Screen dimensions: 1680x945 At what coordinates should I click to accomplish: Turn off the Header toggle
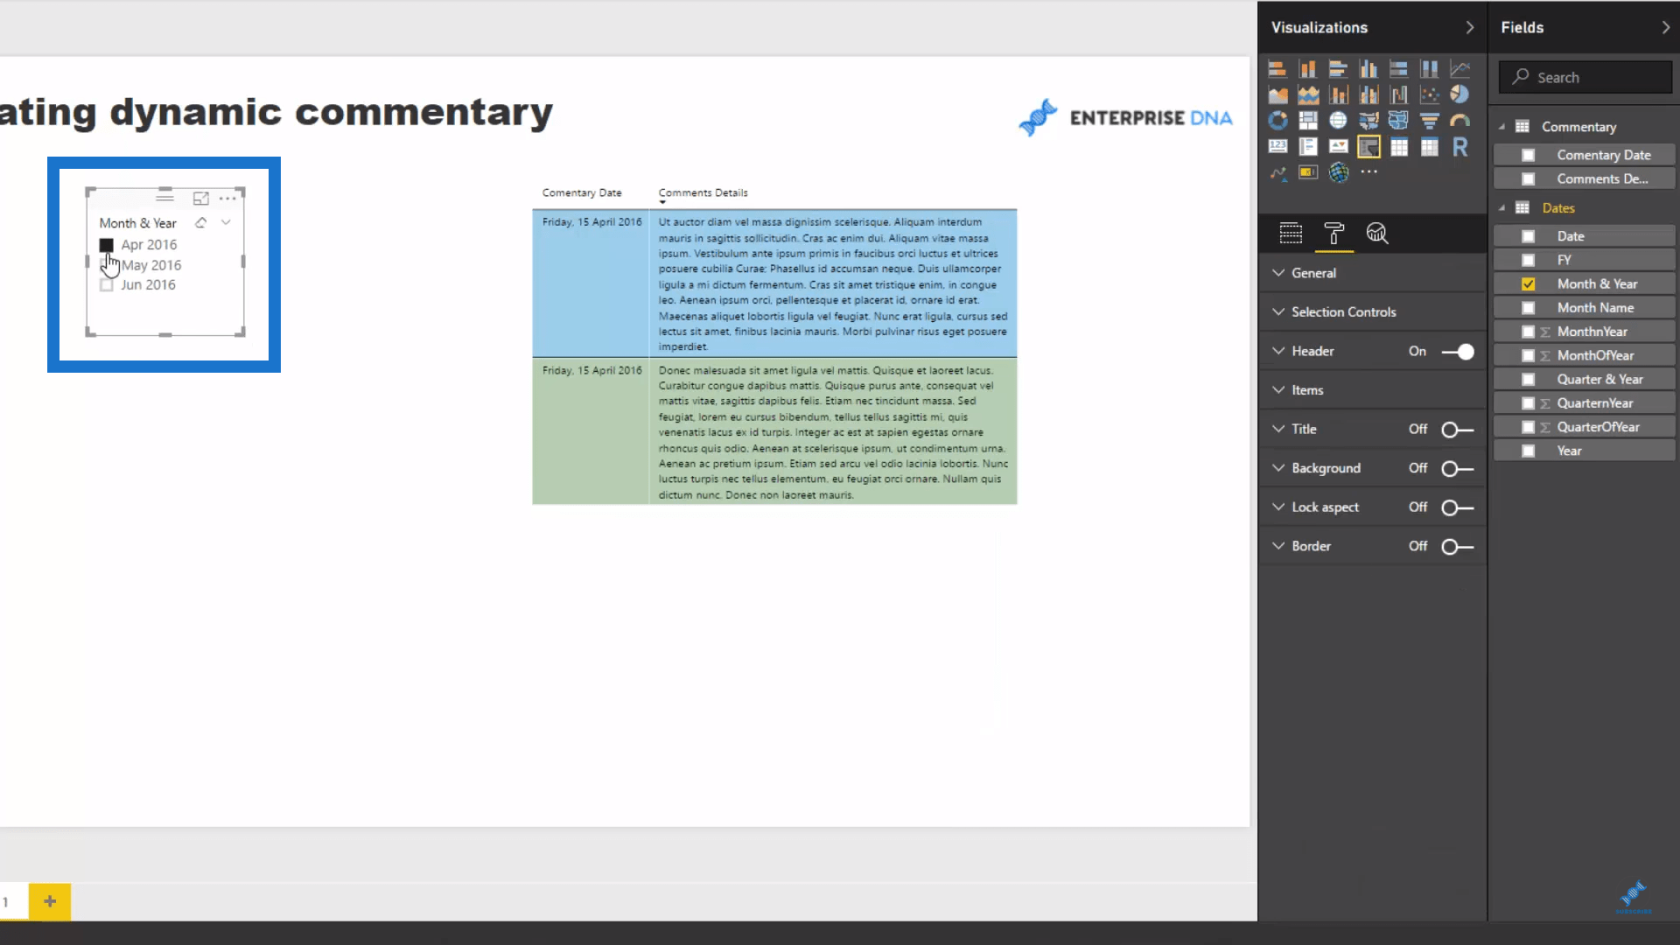tap(1458, 352)
